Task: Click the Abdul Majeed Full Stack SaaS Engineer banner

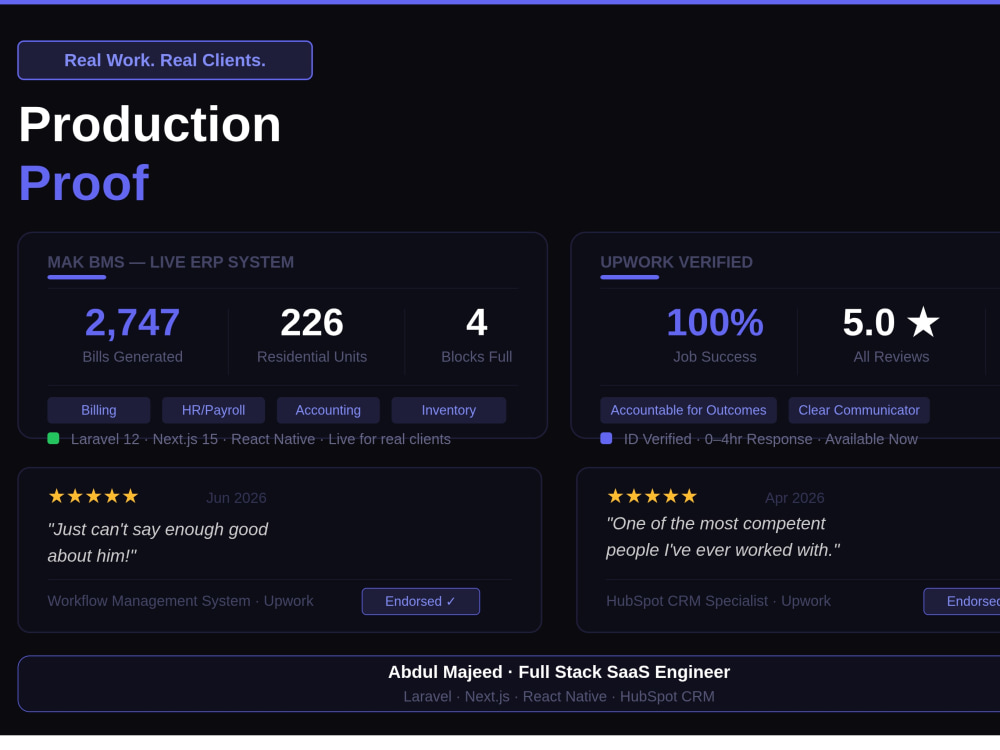Action: tap(509, 684)
